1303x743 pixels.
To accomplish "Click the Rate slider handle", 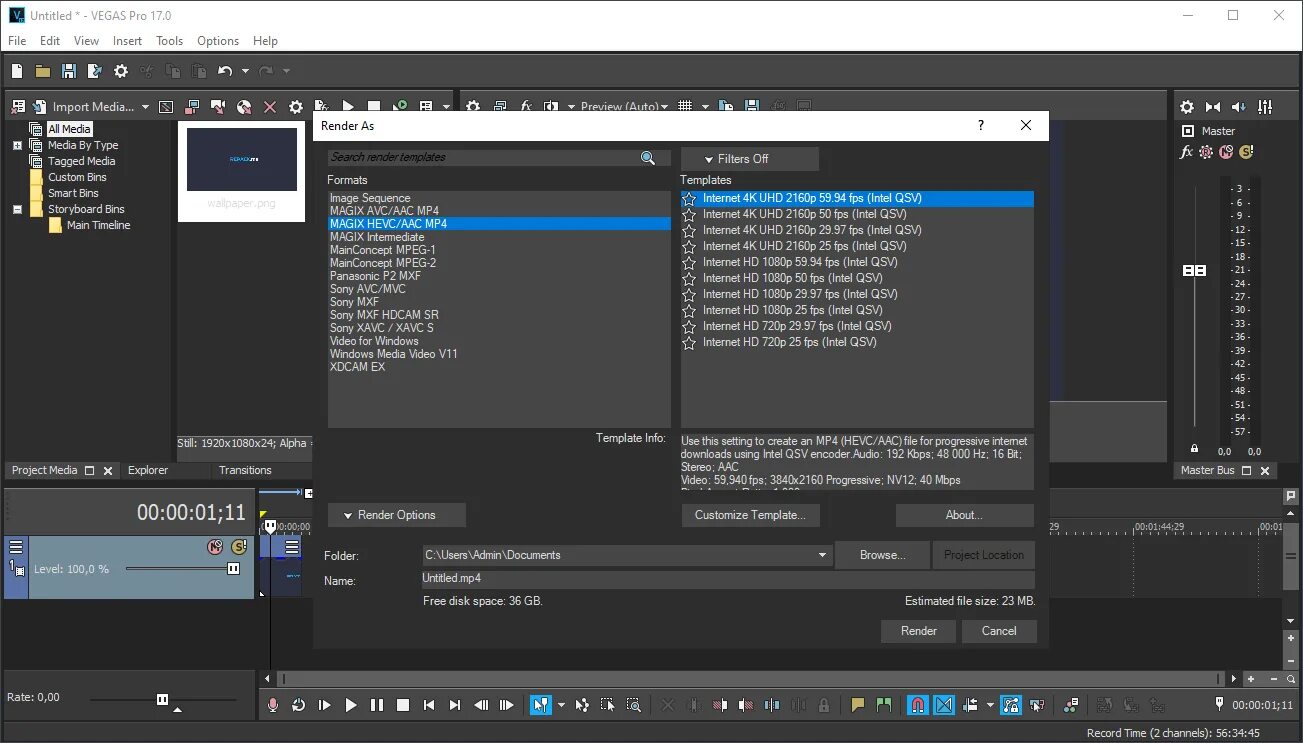I will pyautogui.click(x=162, y=699).
